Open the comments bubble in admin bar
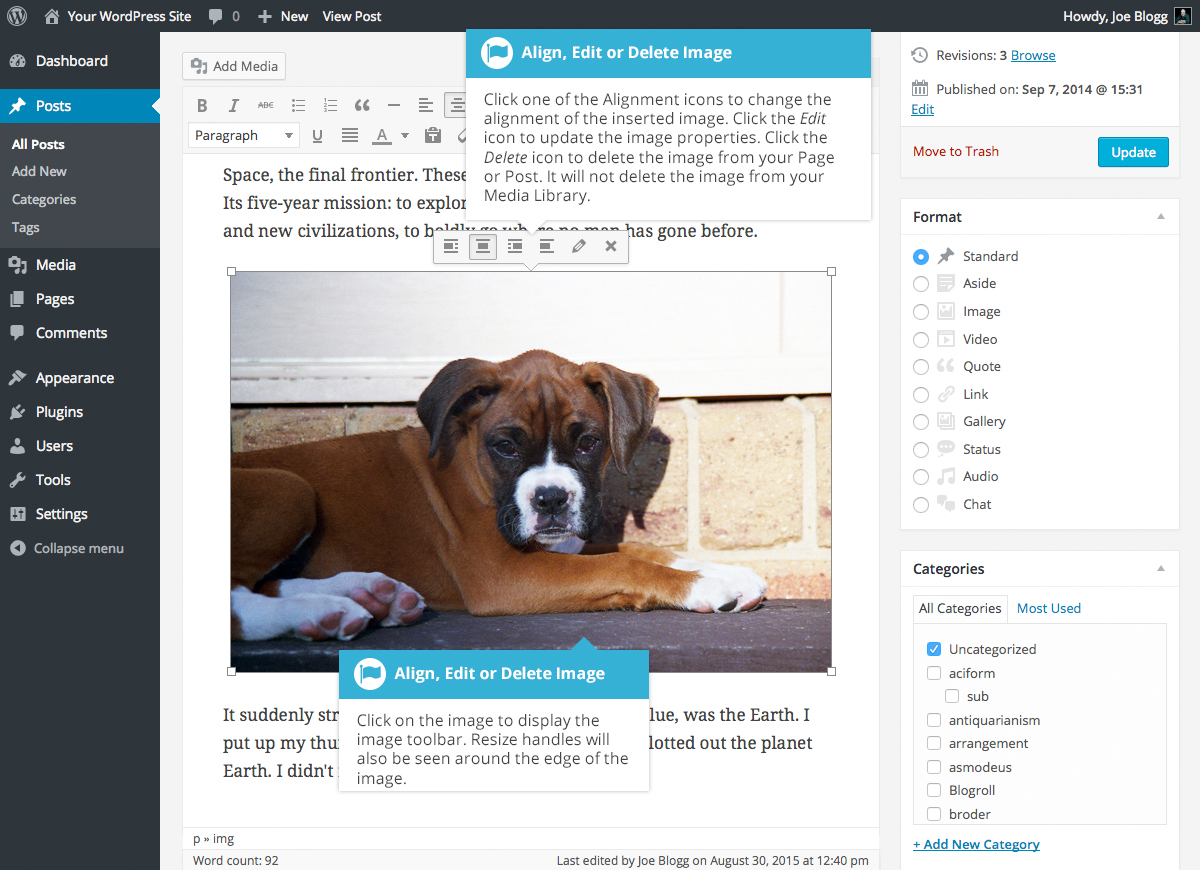 (224, 16)
